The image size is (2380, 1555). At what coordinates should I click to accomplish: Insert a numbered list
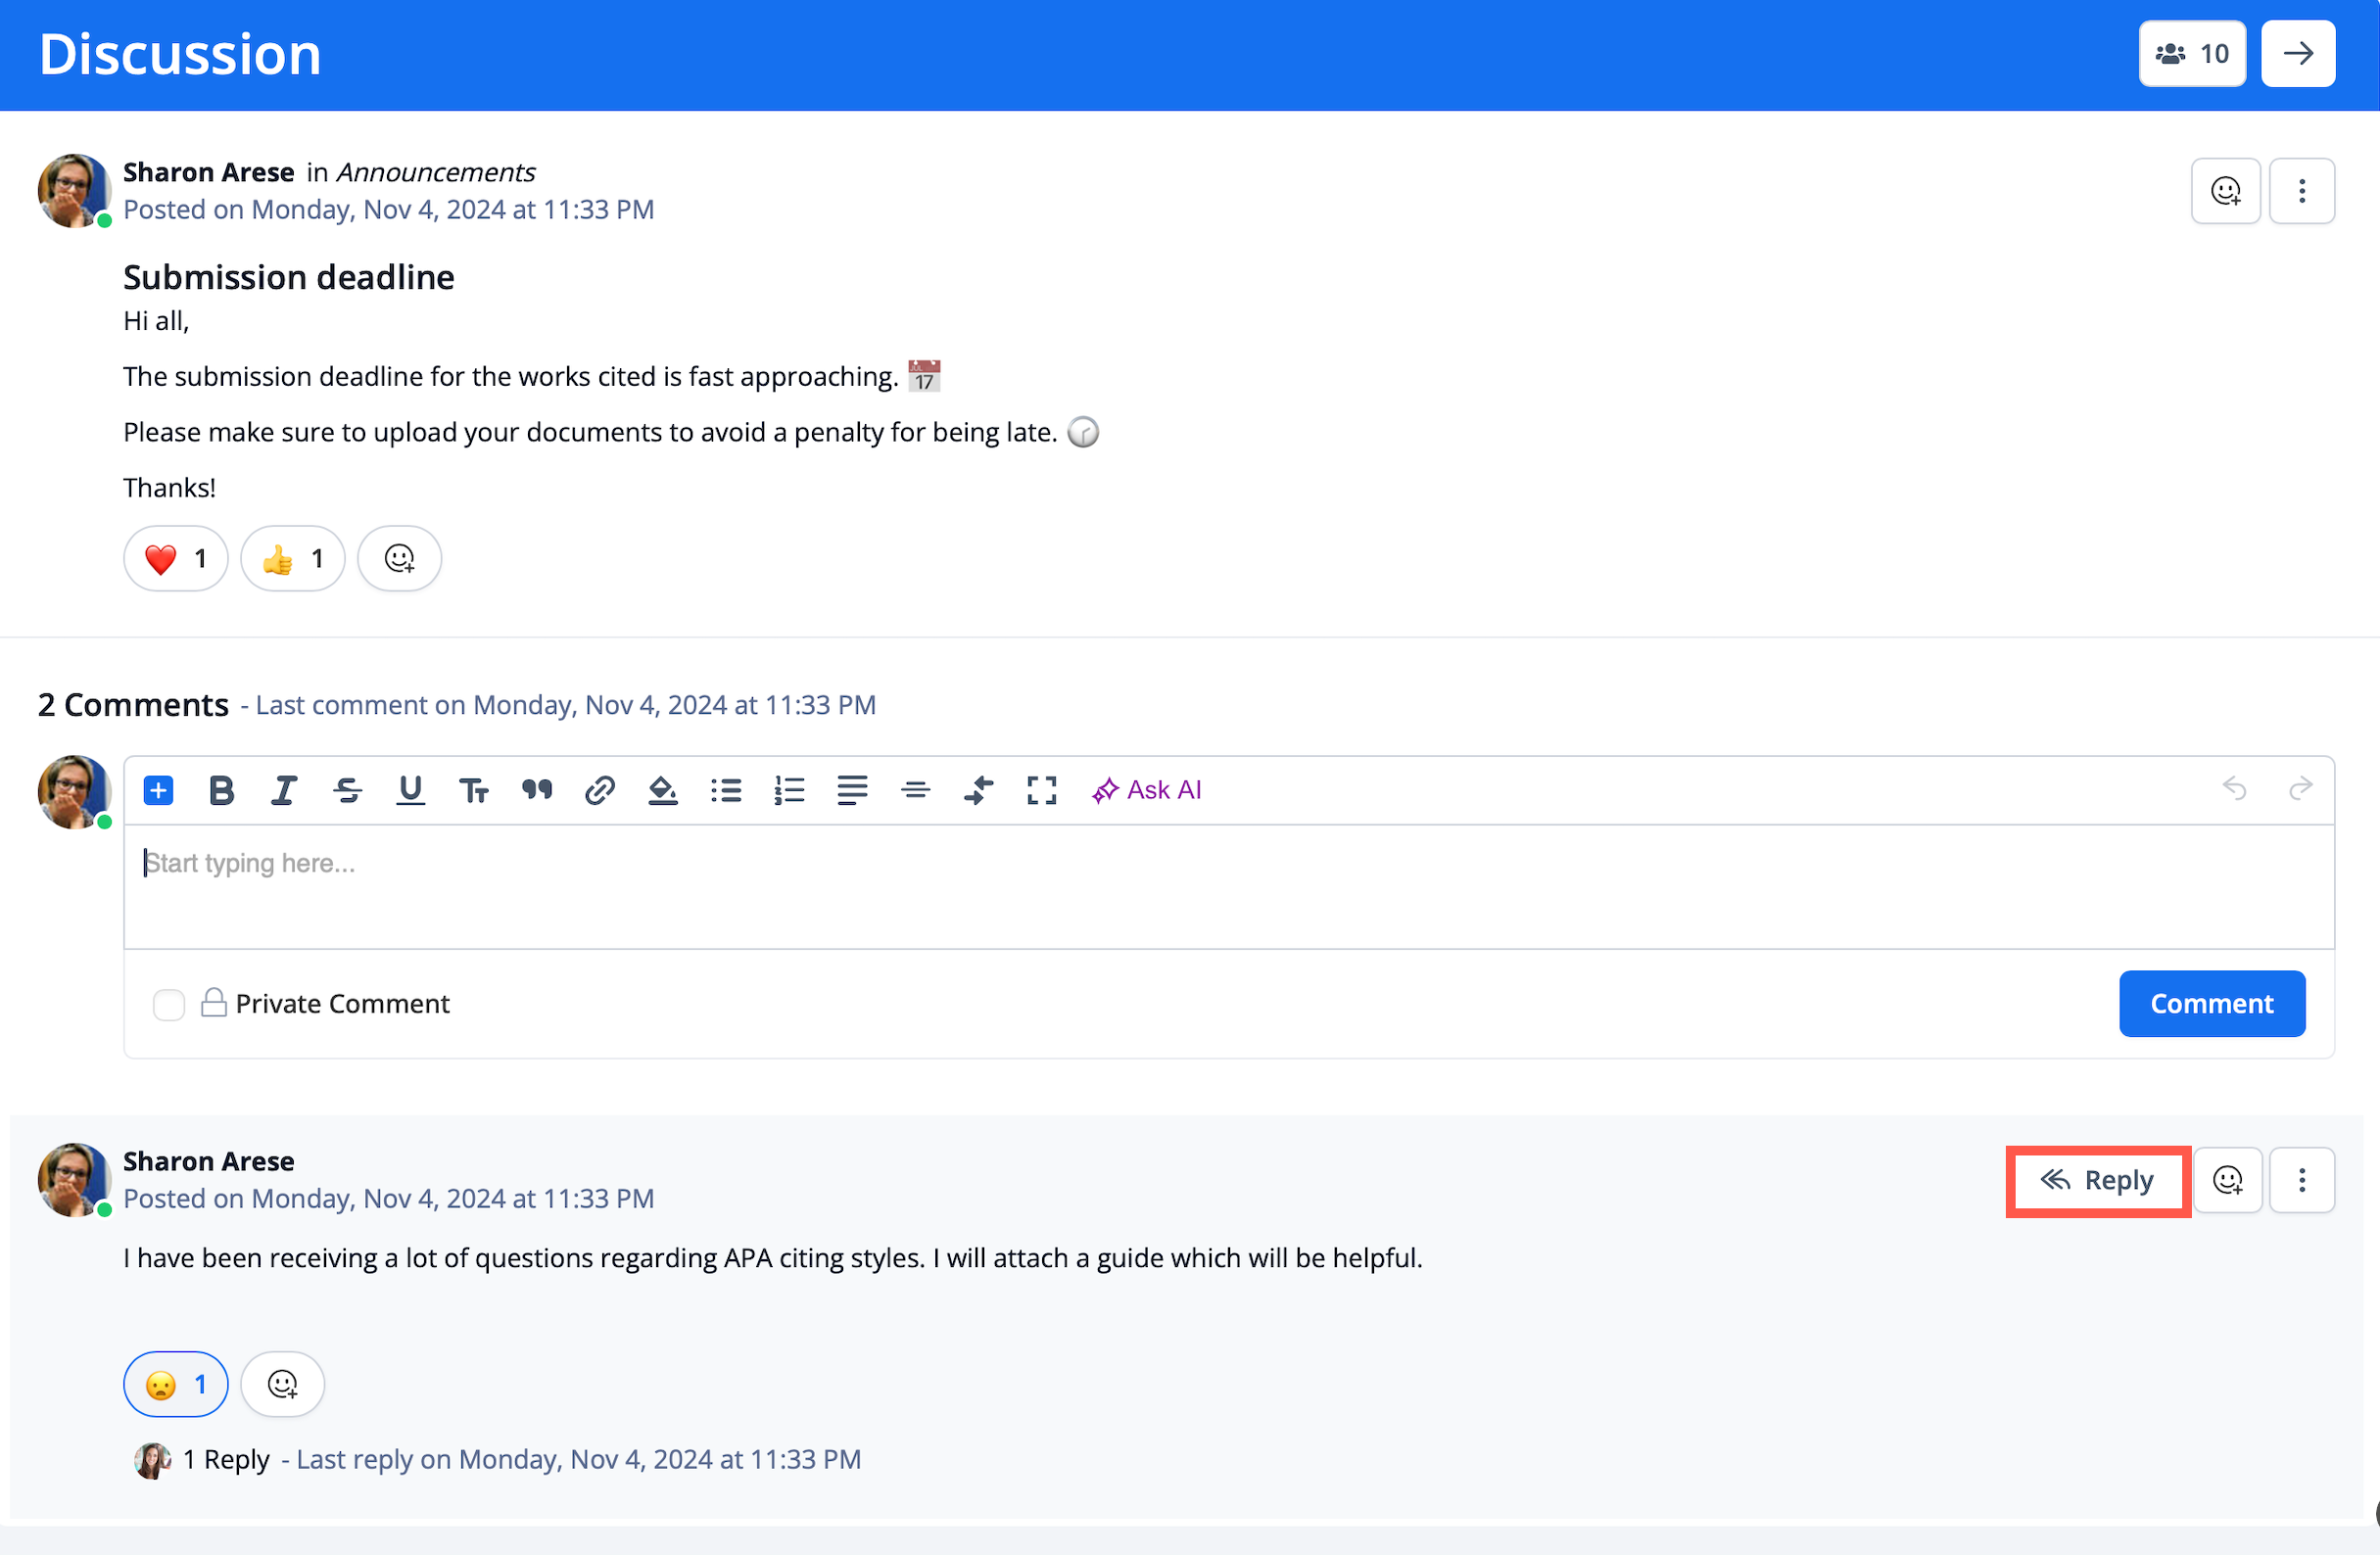coord(789,790)
